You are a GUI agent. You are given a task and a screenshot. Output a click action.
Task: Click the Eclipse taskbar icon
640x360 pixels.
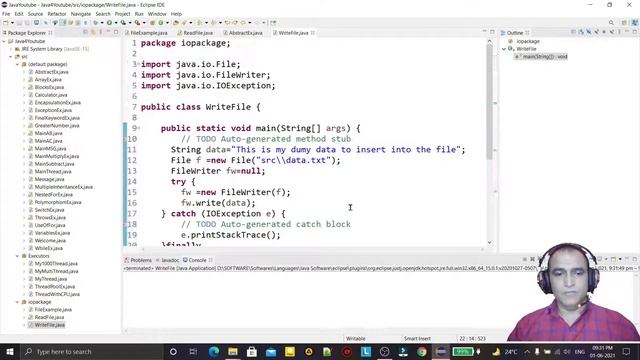pyautogui.click(x=441, y=351)
